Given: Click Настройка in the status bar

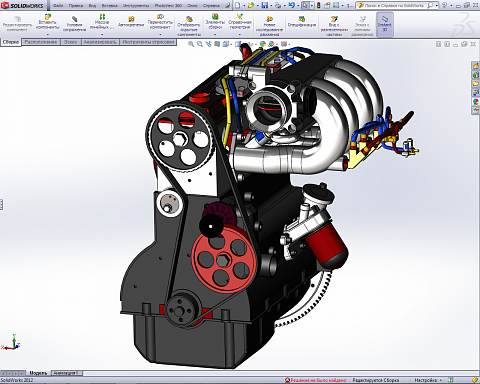Looking at the screenshot, I should point(426,380).
